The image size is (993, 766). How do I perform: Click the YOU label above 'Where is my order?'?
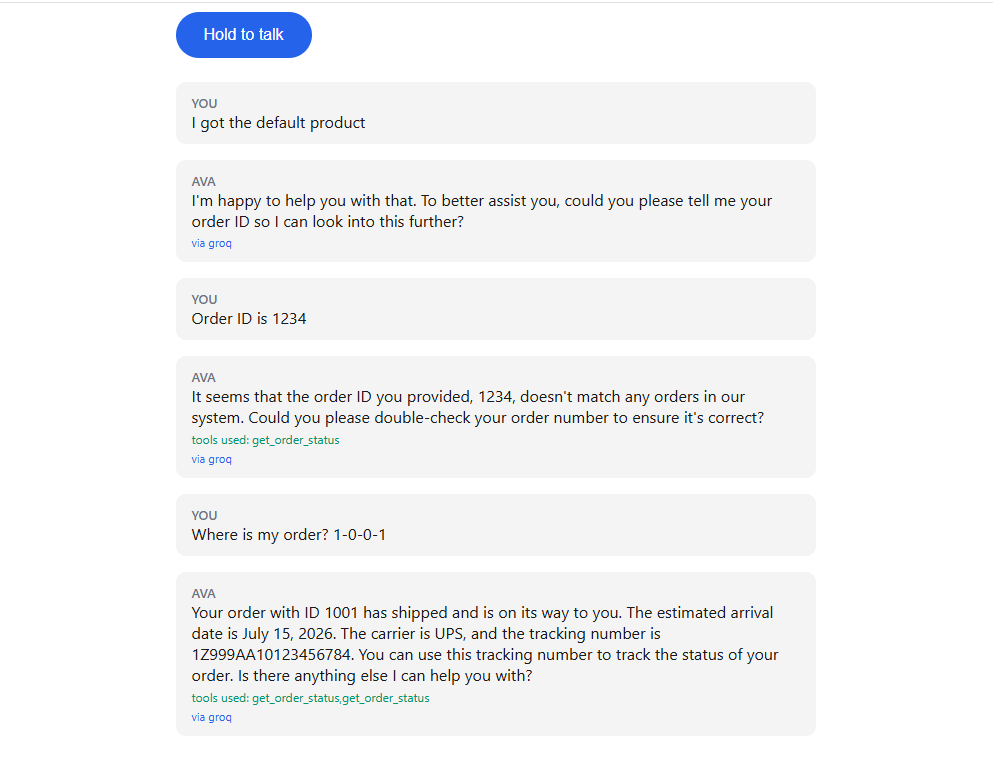click(x=204, y=516)
